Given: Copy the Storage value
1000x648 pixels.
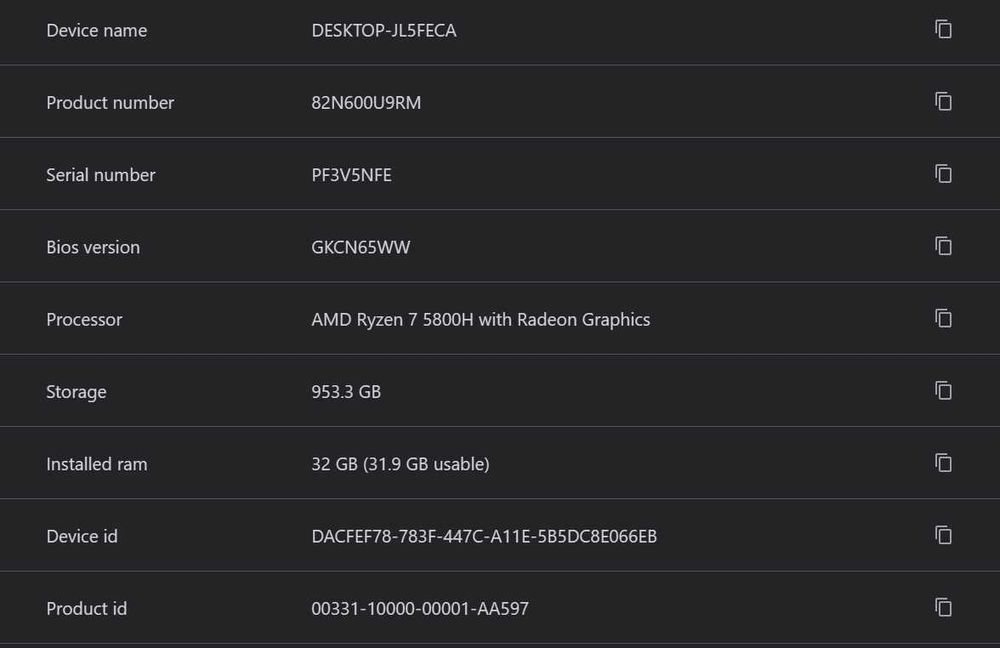Looking at the screenshot, I should 943,391.
